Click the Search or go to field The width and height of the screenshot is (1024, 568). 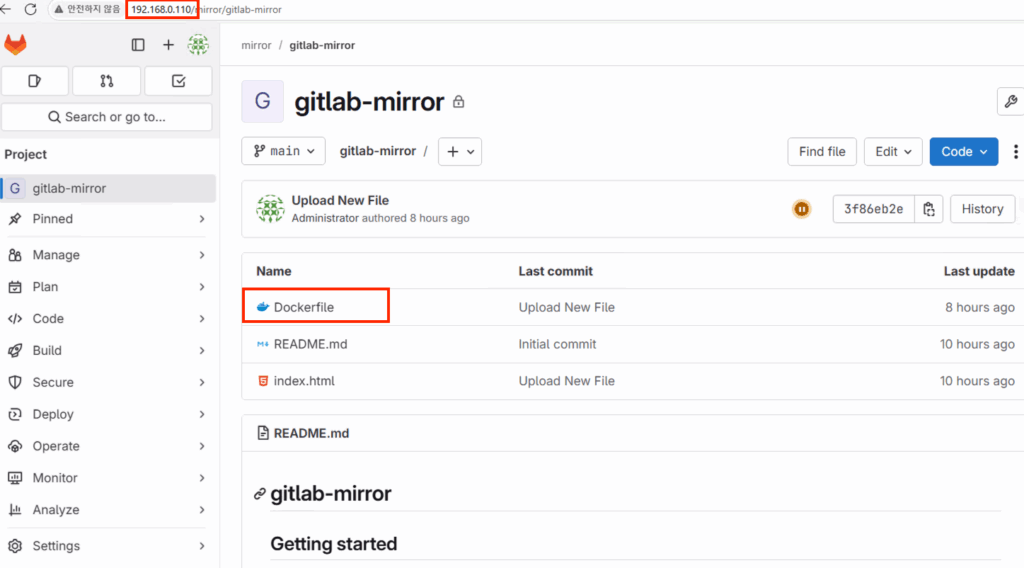(106, 117)
